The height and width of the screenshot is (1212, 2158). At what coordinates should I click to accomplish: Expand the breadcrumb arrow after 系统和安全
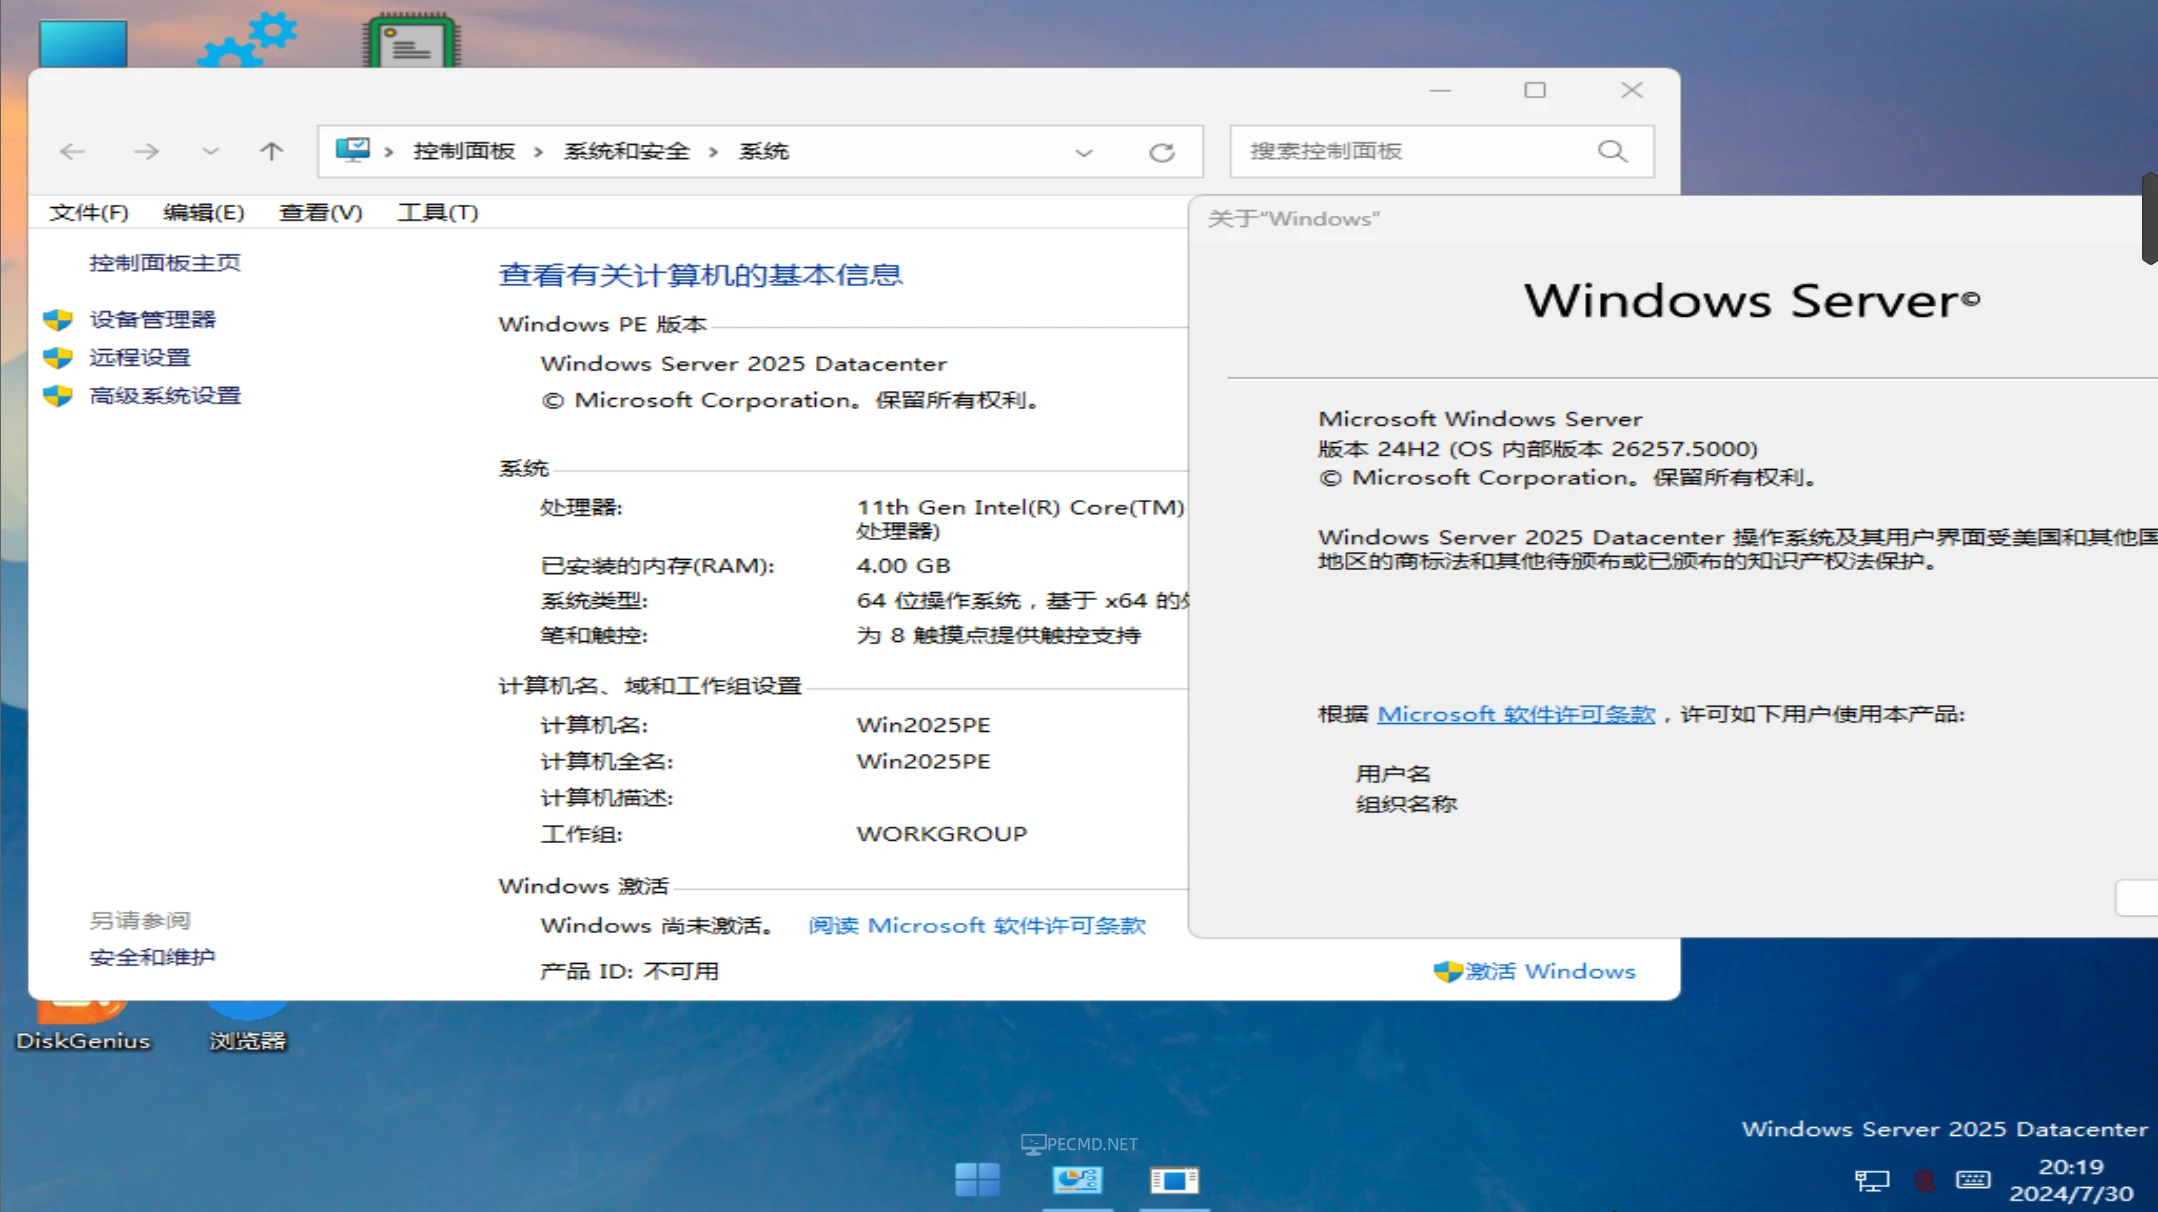click(712, 151)
